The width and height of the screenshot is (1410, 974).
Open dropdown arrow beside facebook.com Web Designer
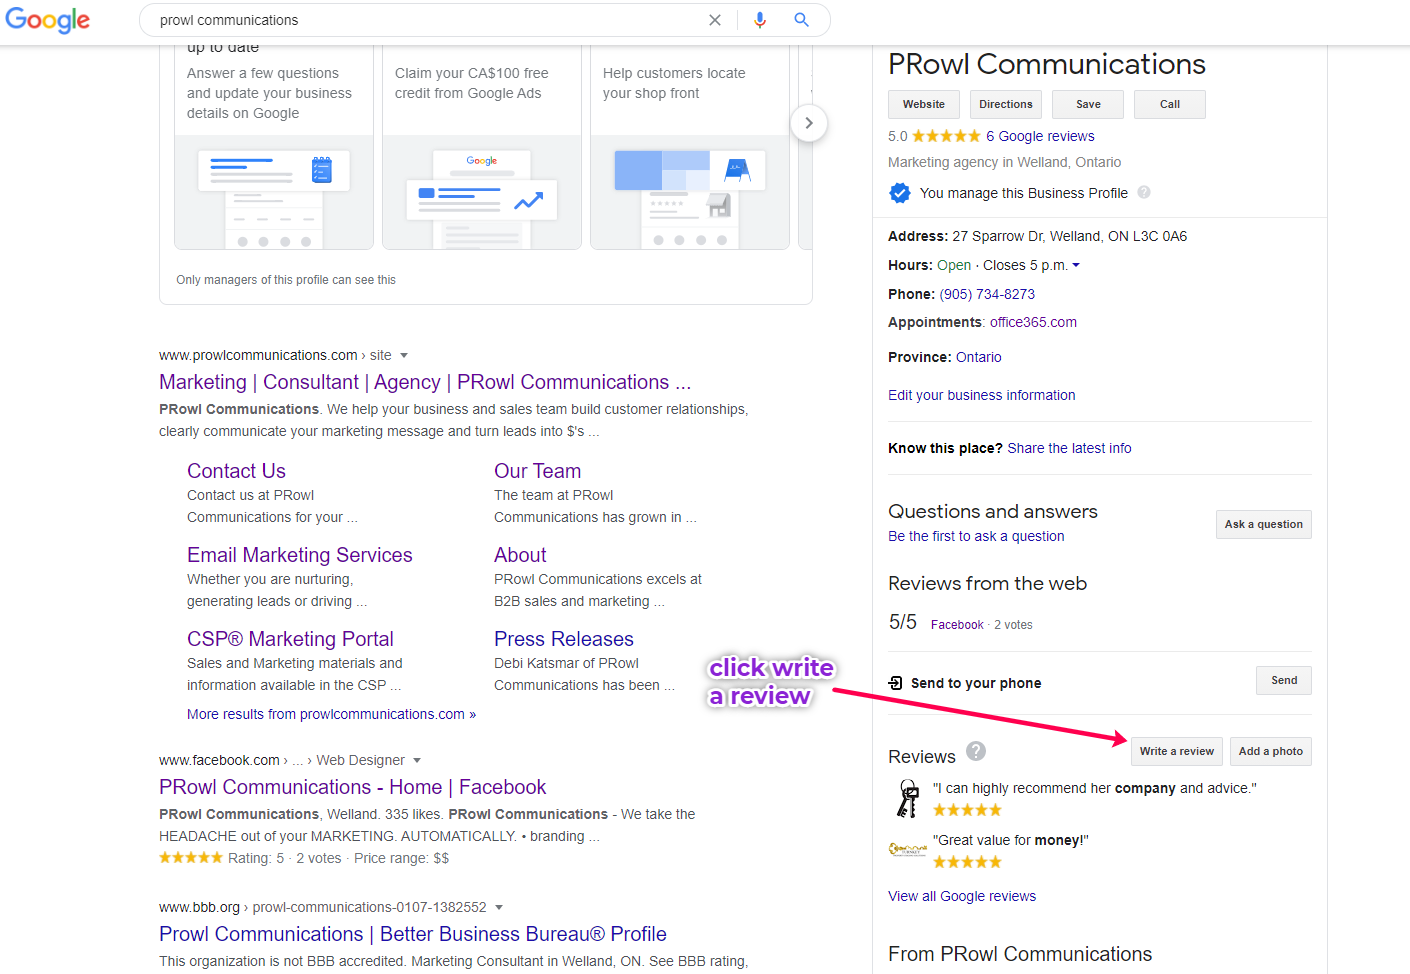417,760
